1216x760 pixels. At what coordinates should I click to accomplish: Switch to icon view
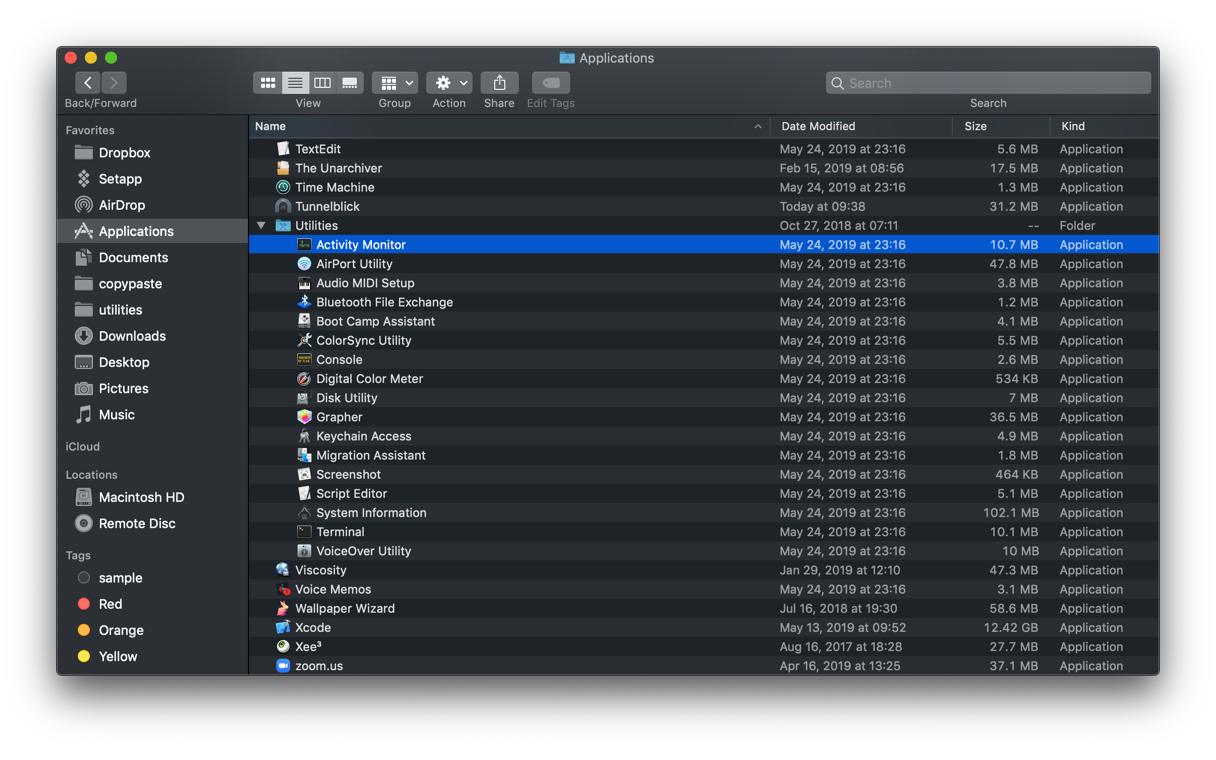(268, 83)
